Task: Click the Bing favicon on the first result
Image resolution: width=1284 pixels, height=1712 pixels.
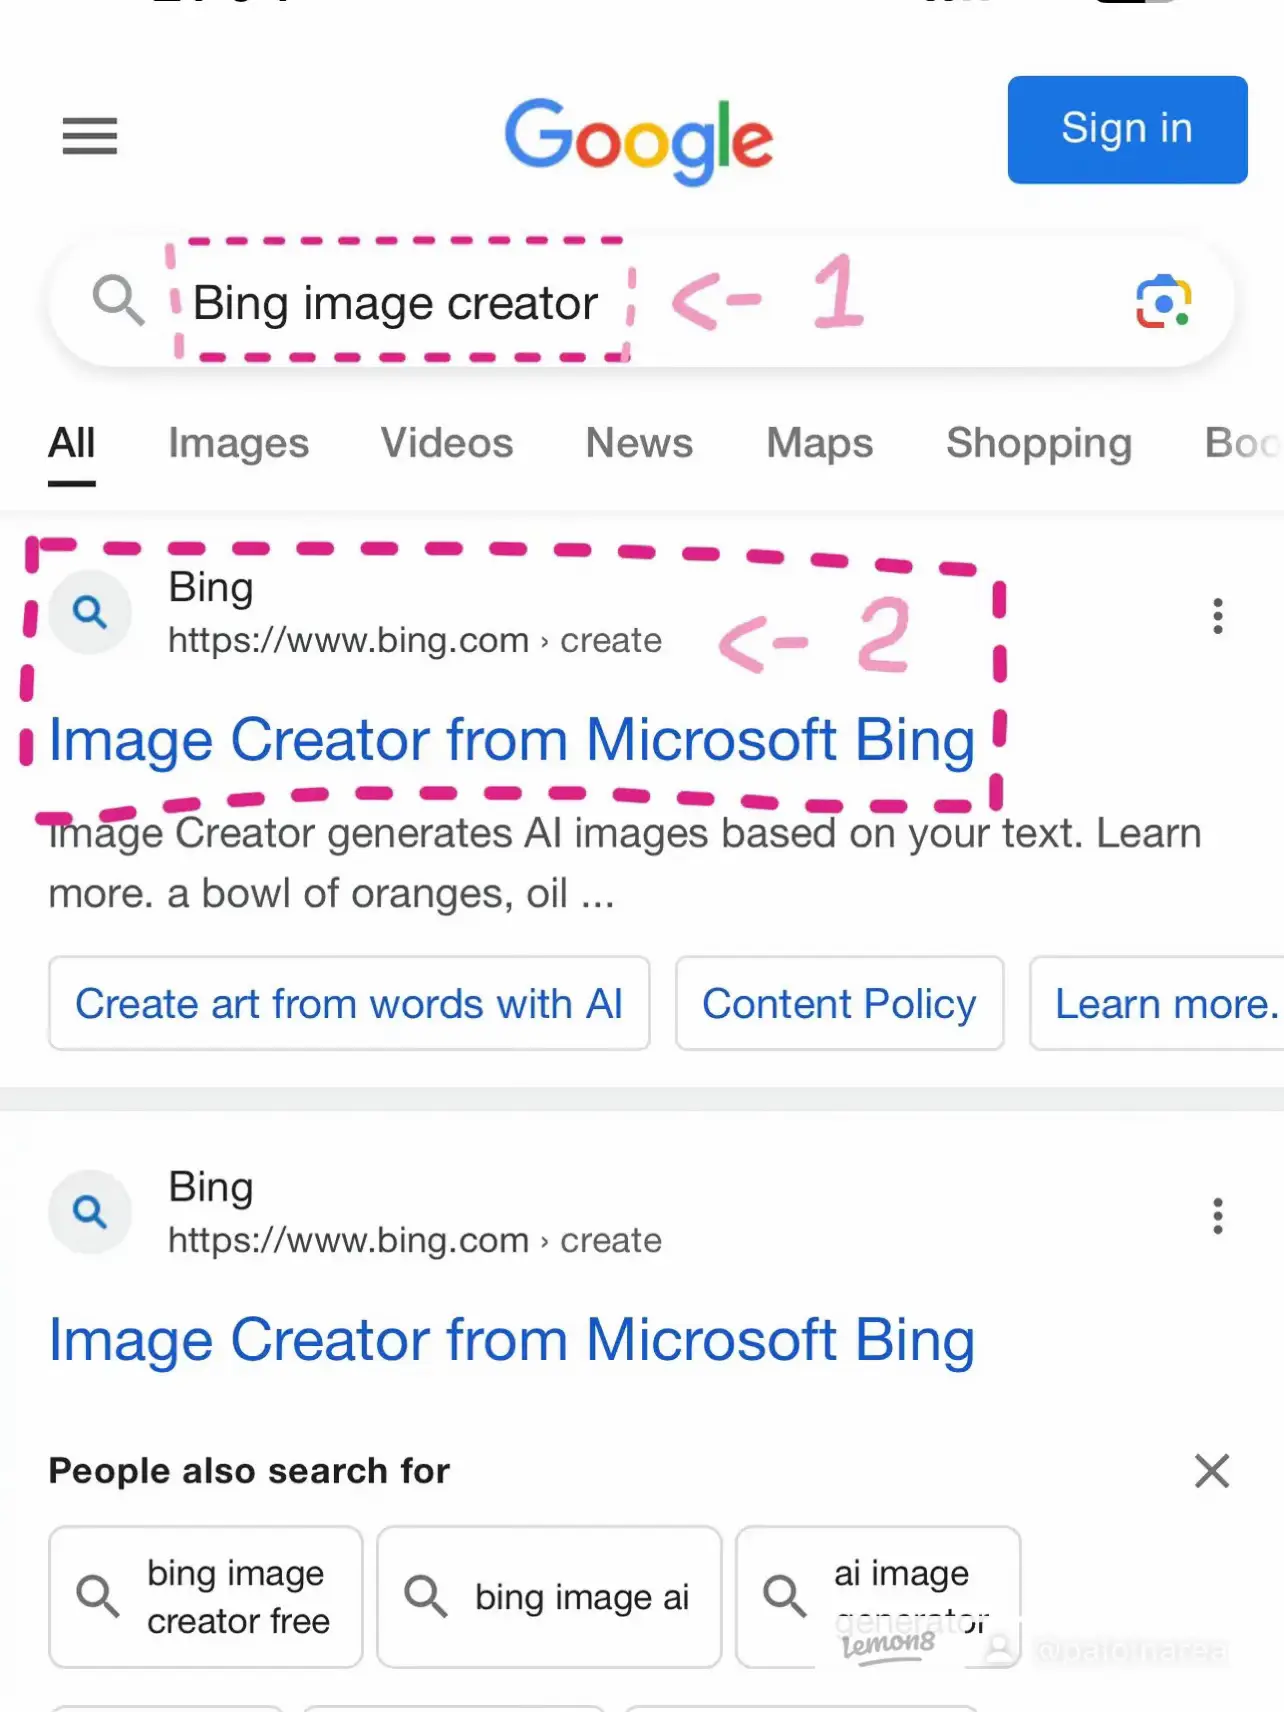Action: coord(89,612)
